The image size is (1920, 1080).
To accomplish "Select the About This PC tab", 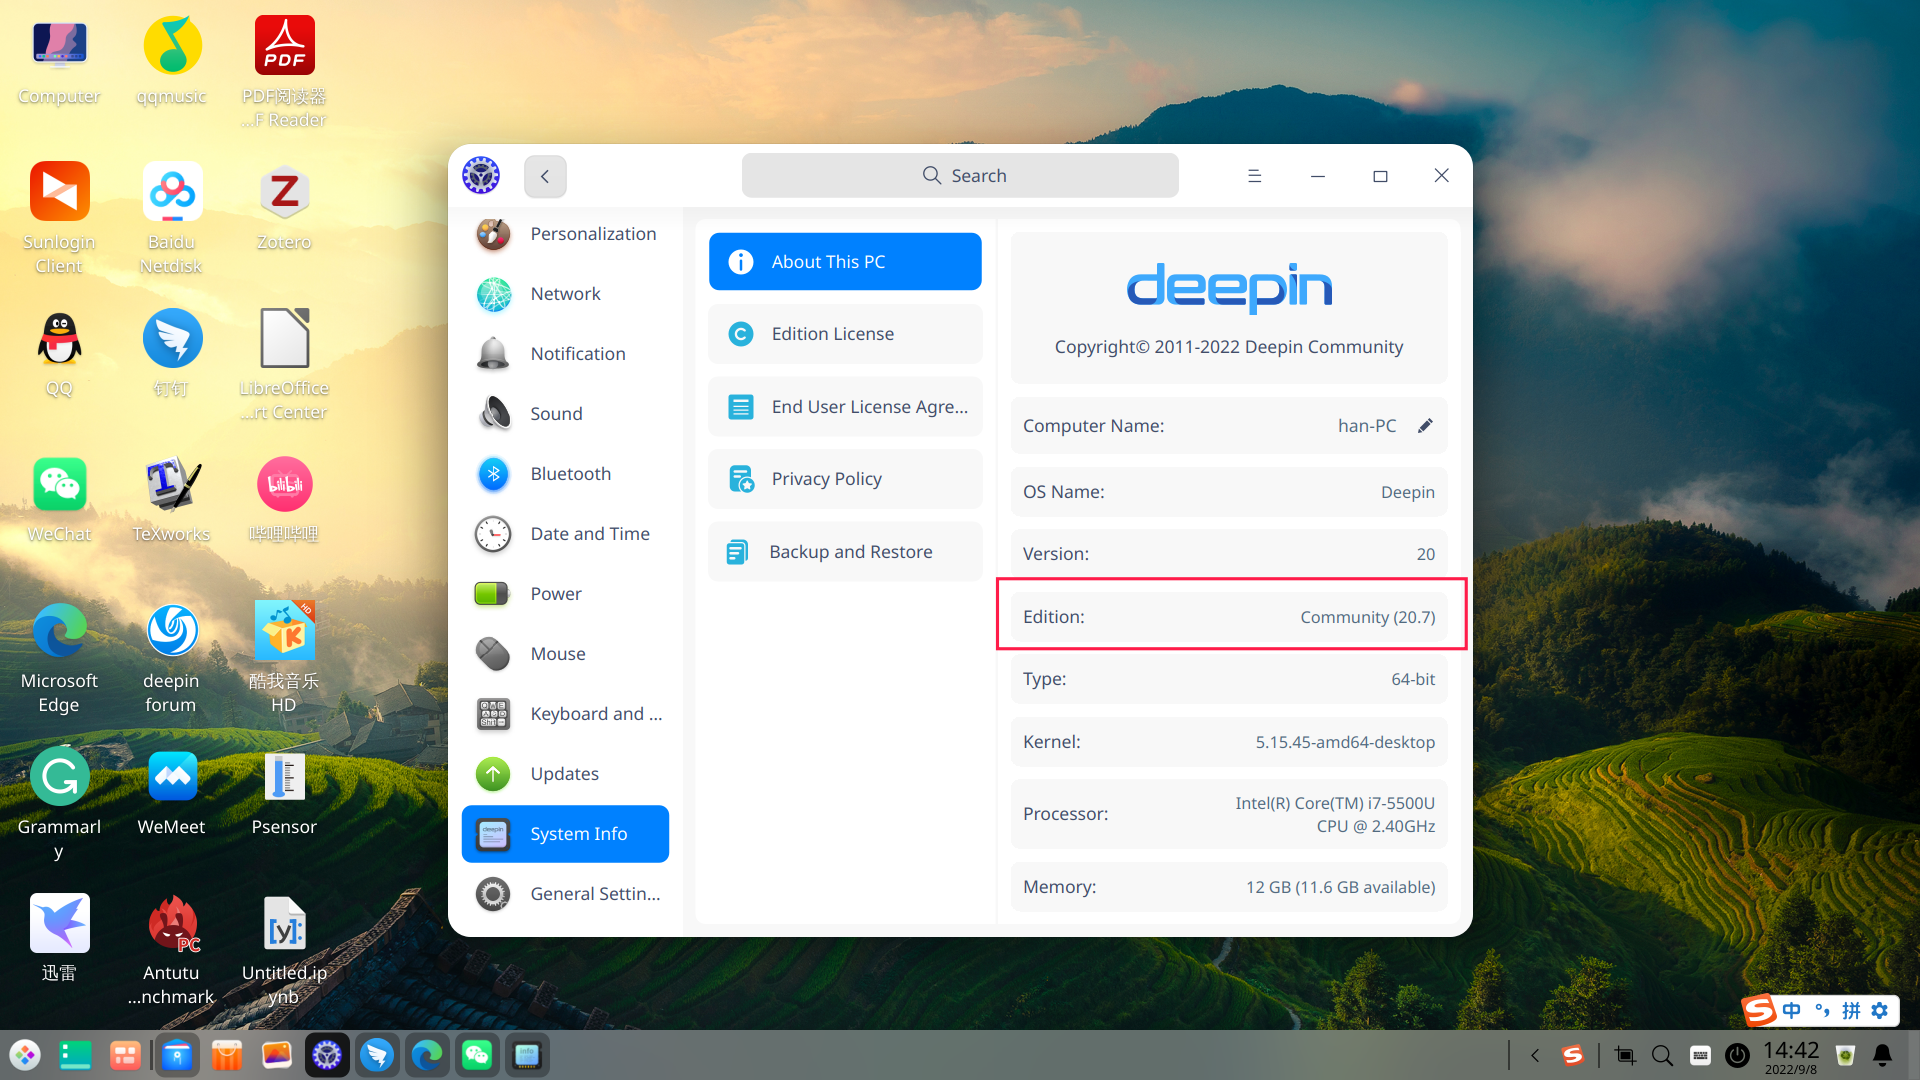I will (845, 261).
